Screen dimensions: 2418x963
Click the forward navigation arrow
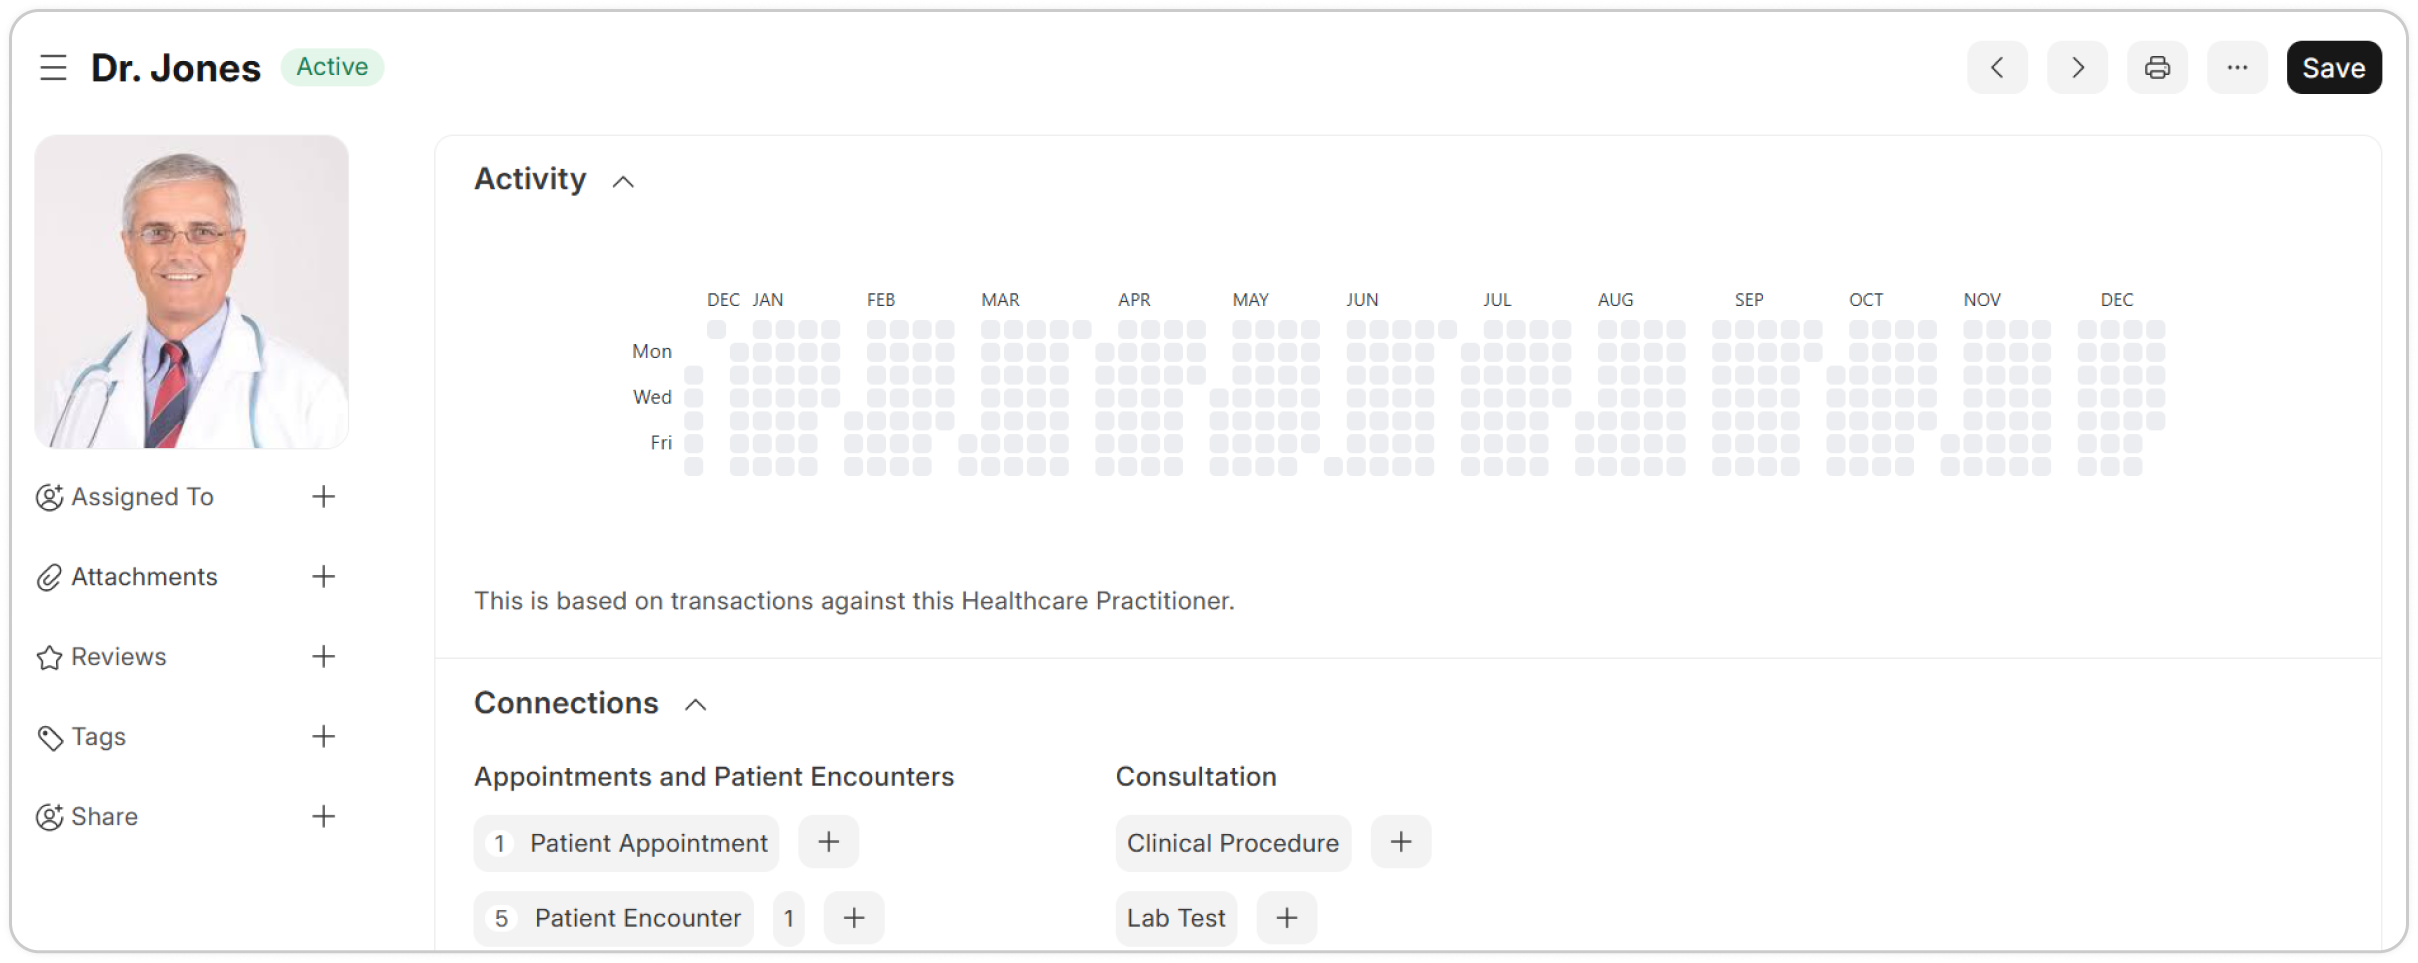[2077, 67]
